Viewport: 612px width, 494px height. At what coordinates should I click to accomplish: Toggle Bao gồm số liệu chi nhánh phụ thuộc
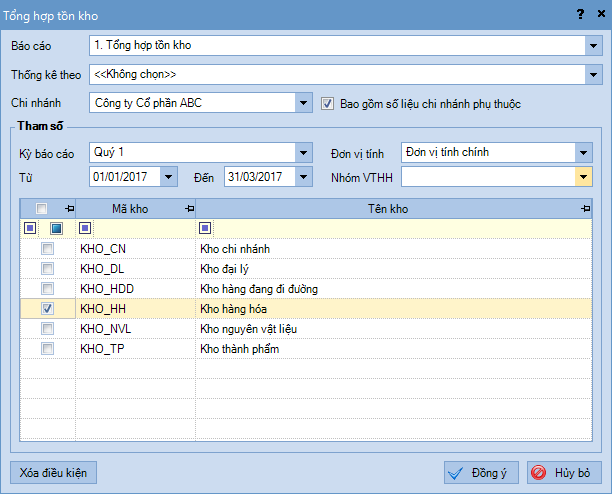pos(328,103)
